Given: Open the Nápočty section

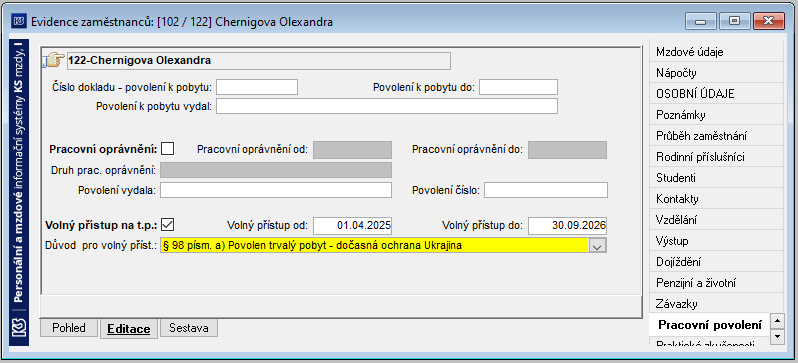Looking at the screenshot, I should (716, 72).
